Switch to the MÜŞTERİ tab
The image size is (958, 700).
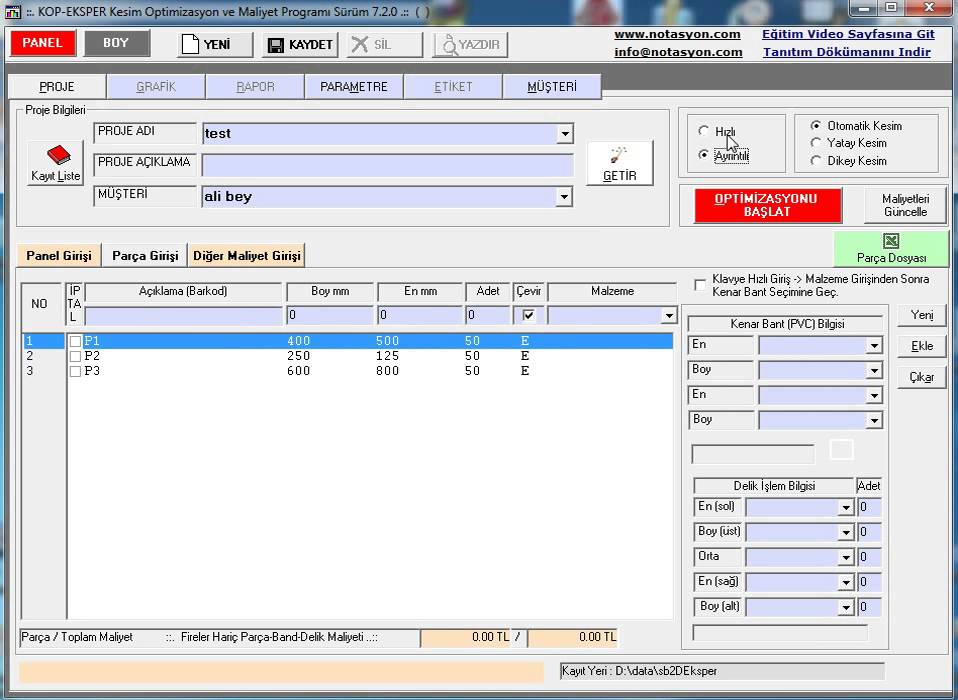click(x=552, y=87)
